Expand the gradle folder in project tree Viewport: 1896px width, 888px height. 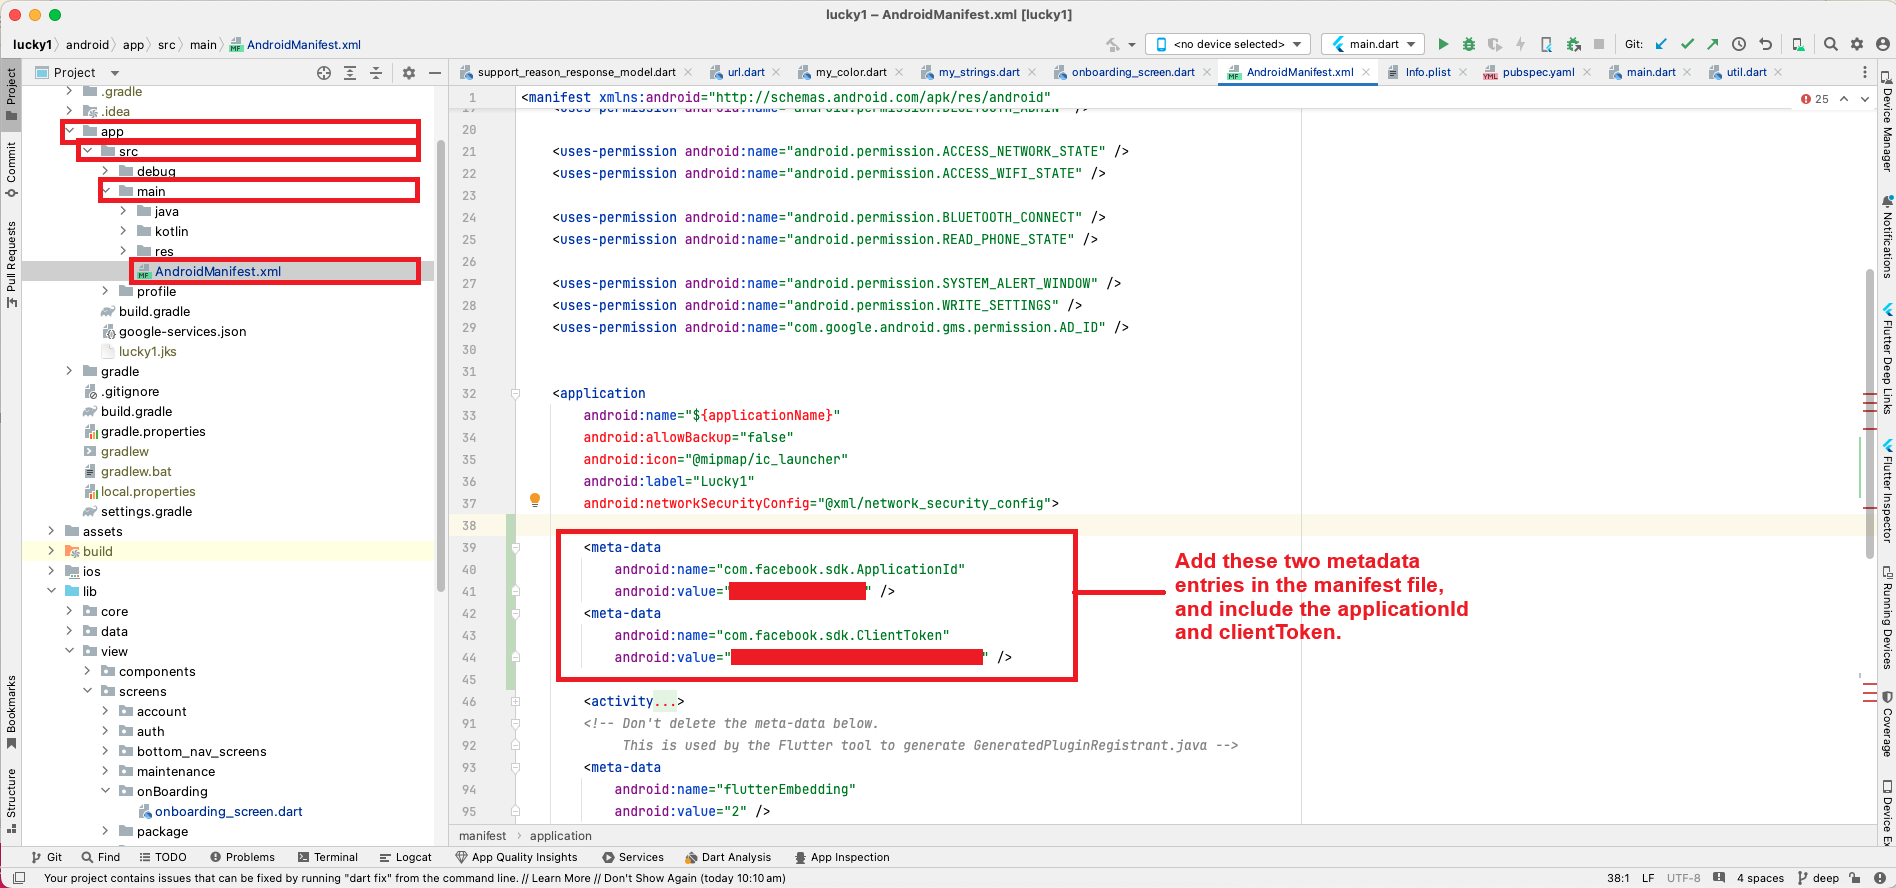(x=69, y=371)
